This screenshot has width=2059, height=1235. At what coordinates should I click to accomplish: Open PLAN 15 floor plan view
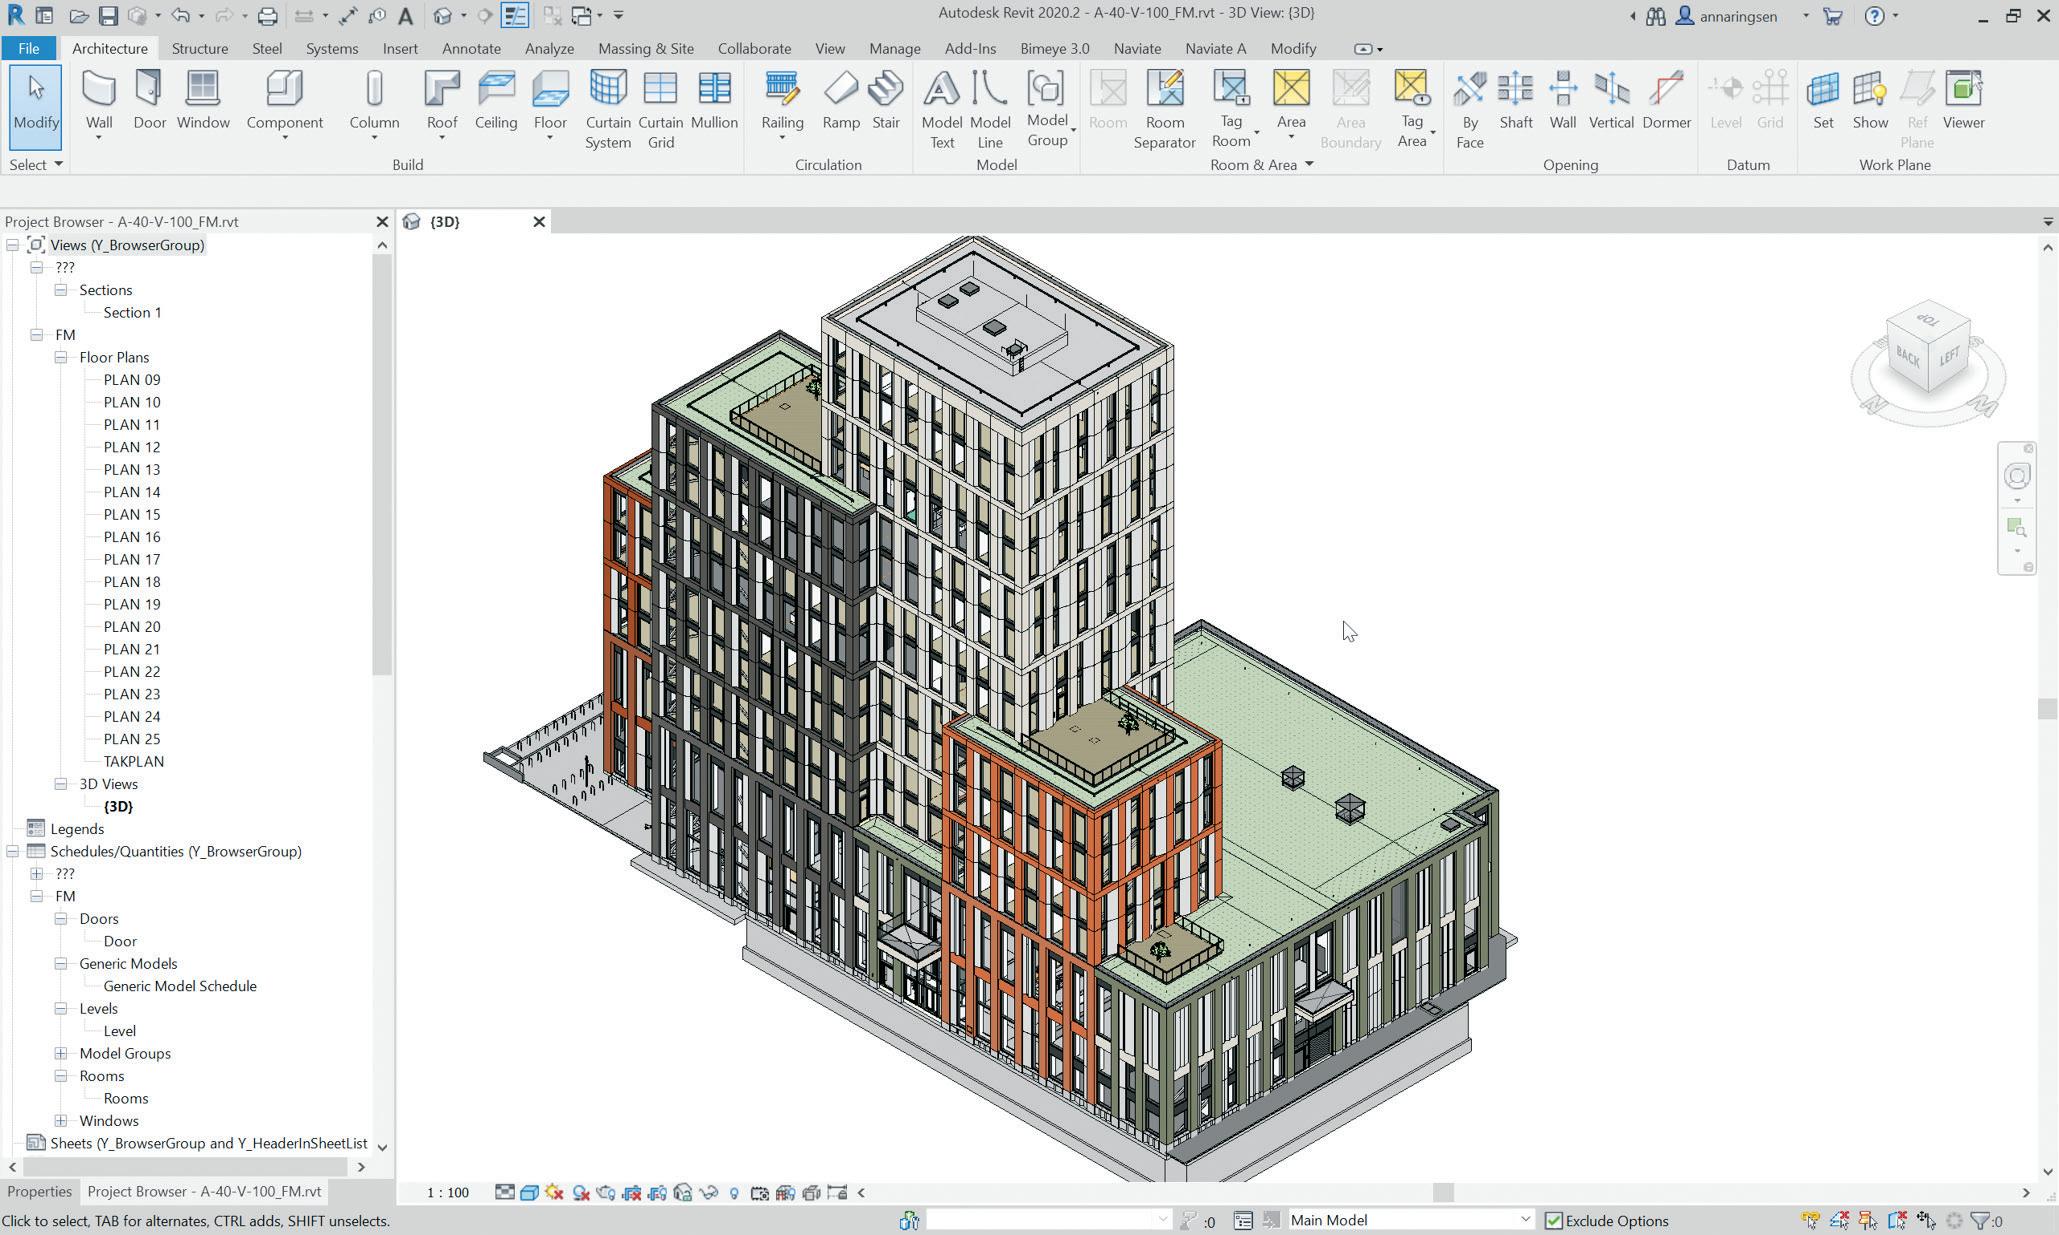pyautogui.click(x=131, y=514)
